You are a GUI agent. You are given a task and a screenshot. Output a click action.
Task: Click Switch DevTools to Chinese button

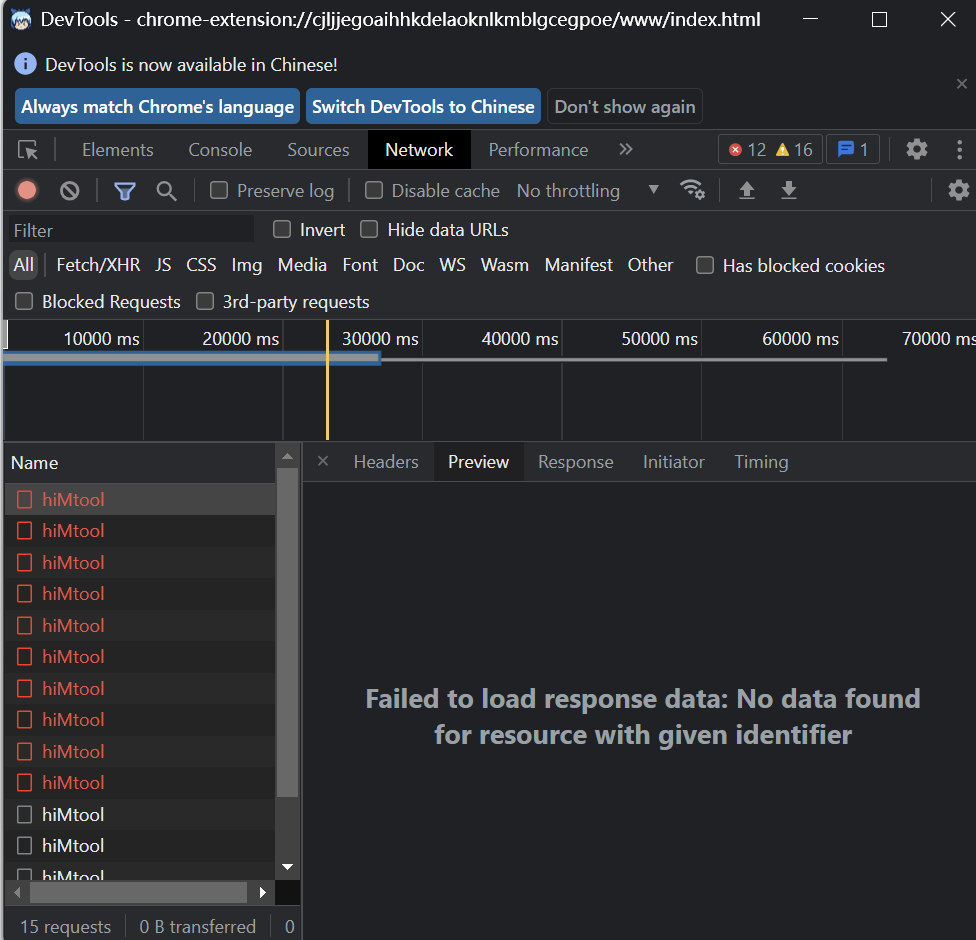423,107
